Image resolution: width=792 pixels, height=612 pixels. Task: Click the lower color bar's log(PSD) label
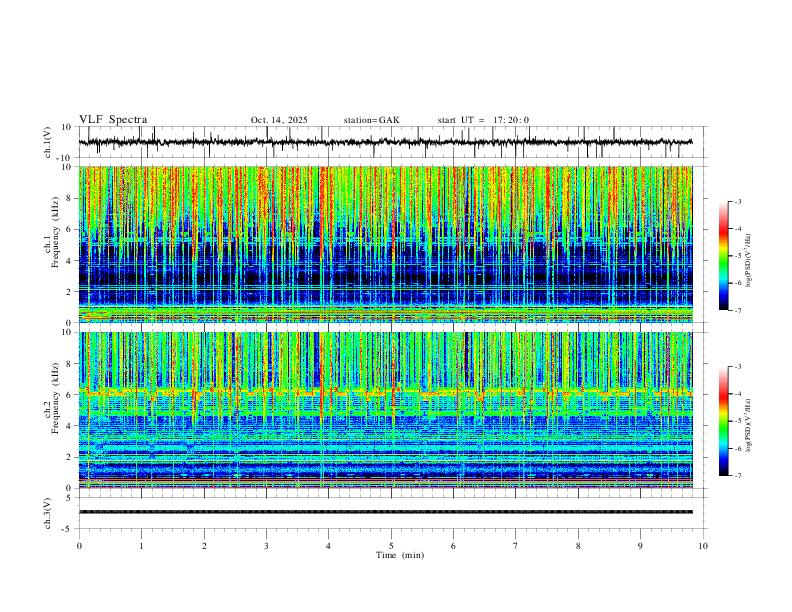[x=749, y=425]
